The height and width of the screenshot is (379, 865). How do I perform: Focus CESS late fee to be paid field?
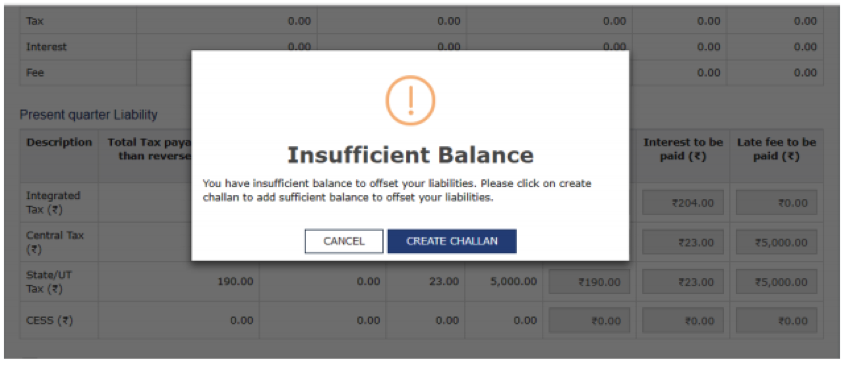pyautogui.click(x=777, y=321)
